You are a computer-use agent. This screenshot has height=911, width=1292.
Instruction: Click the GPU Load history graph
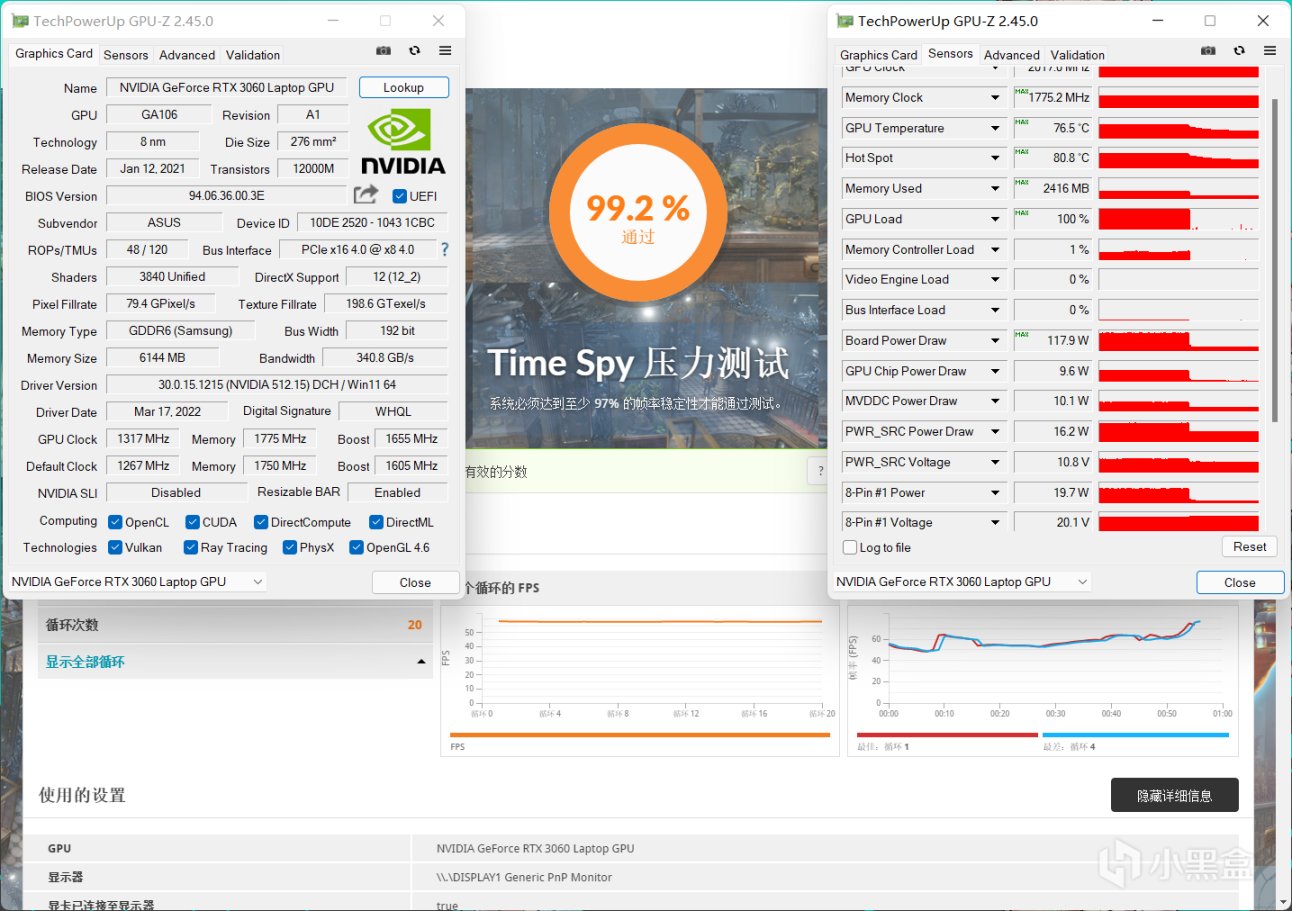(x=1178, y=219)
